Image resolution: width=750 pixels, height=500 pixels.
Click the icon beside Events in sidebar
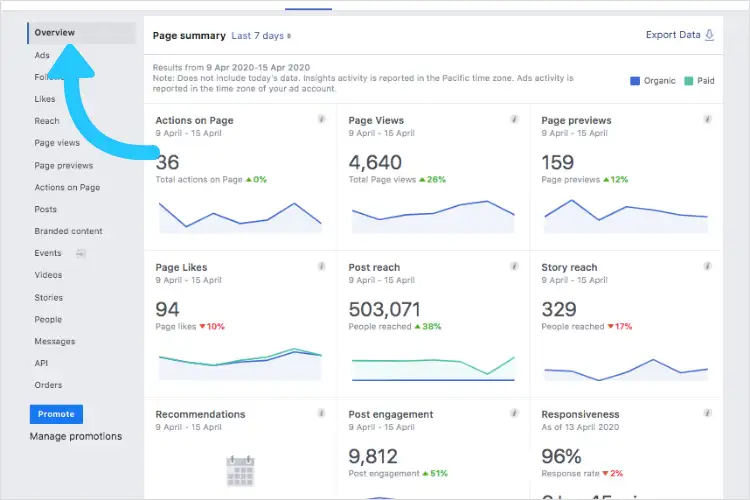click(x=81, y=254)
